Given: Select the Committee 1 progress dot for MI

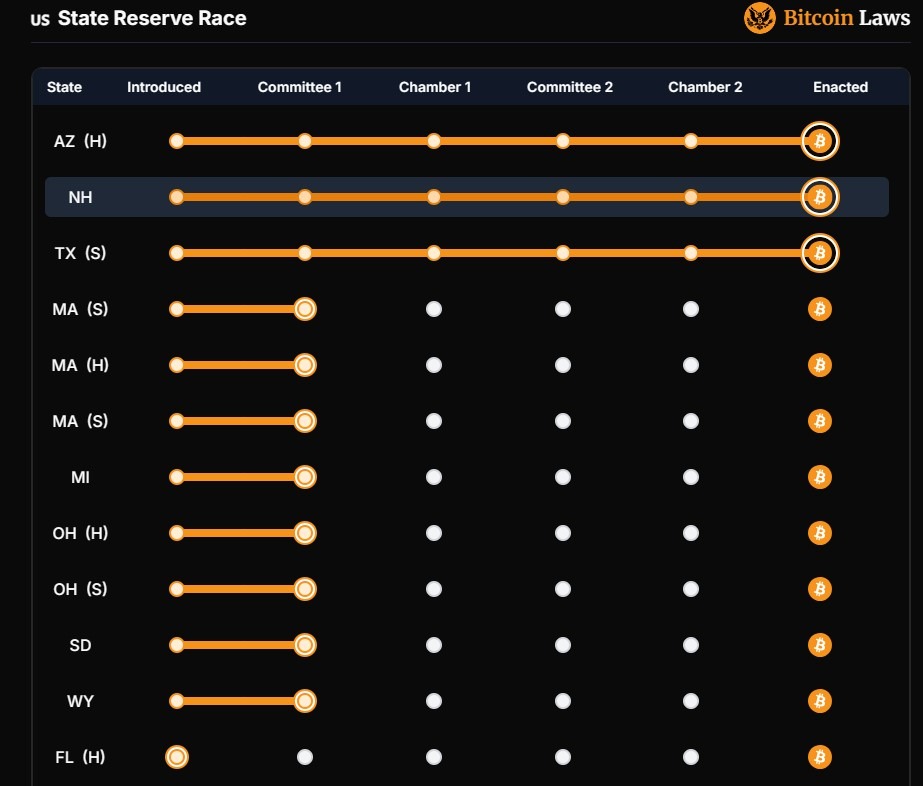Looking at the screenshot, I should 305,477.
